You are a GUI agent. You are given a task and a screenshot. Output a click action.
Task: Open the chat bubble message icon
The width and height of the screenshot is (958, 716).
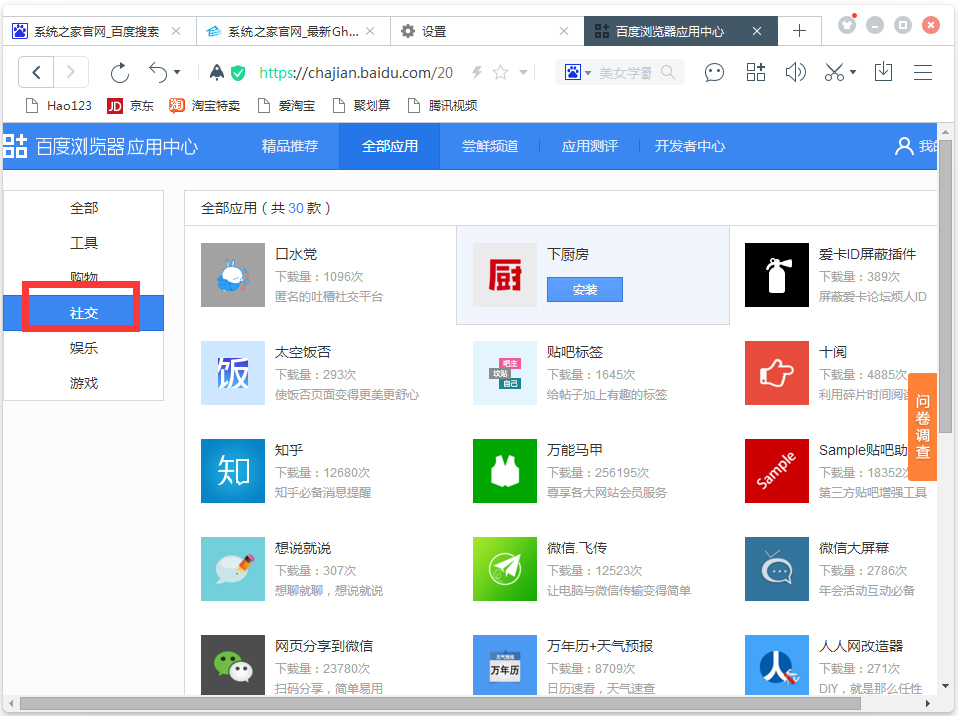click(714, 73)
